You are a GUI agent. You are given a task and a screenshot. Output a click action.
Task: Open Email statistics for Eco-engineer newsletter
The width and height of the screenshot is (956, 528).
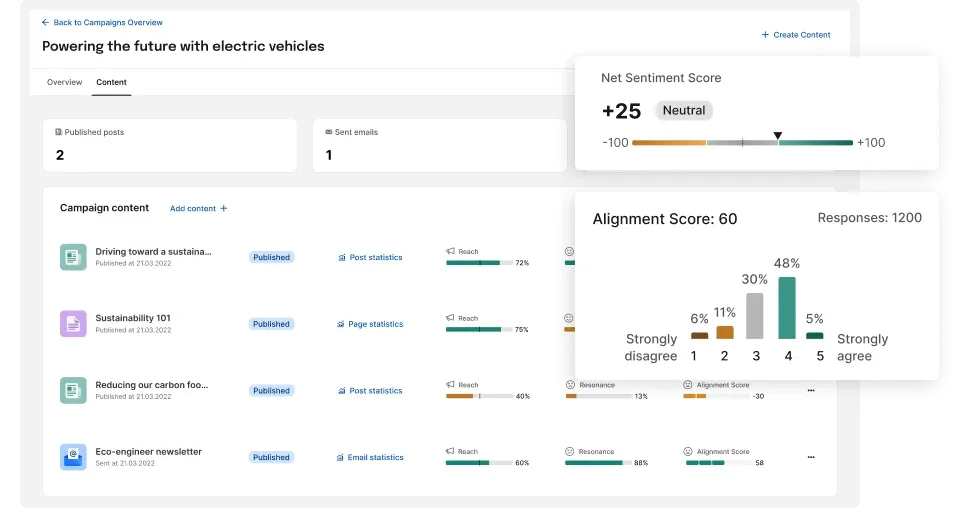pos(369,457)
